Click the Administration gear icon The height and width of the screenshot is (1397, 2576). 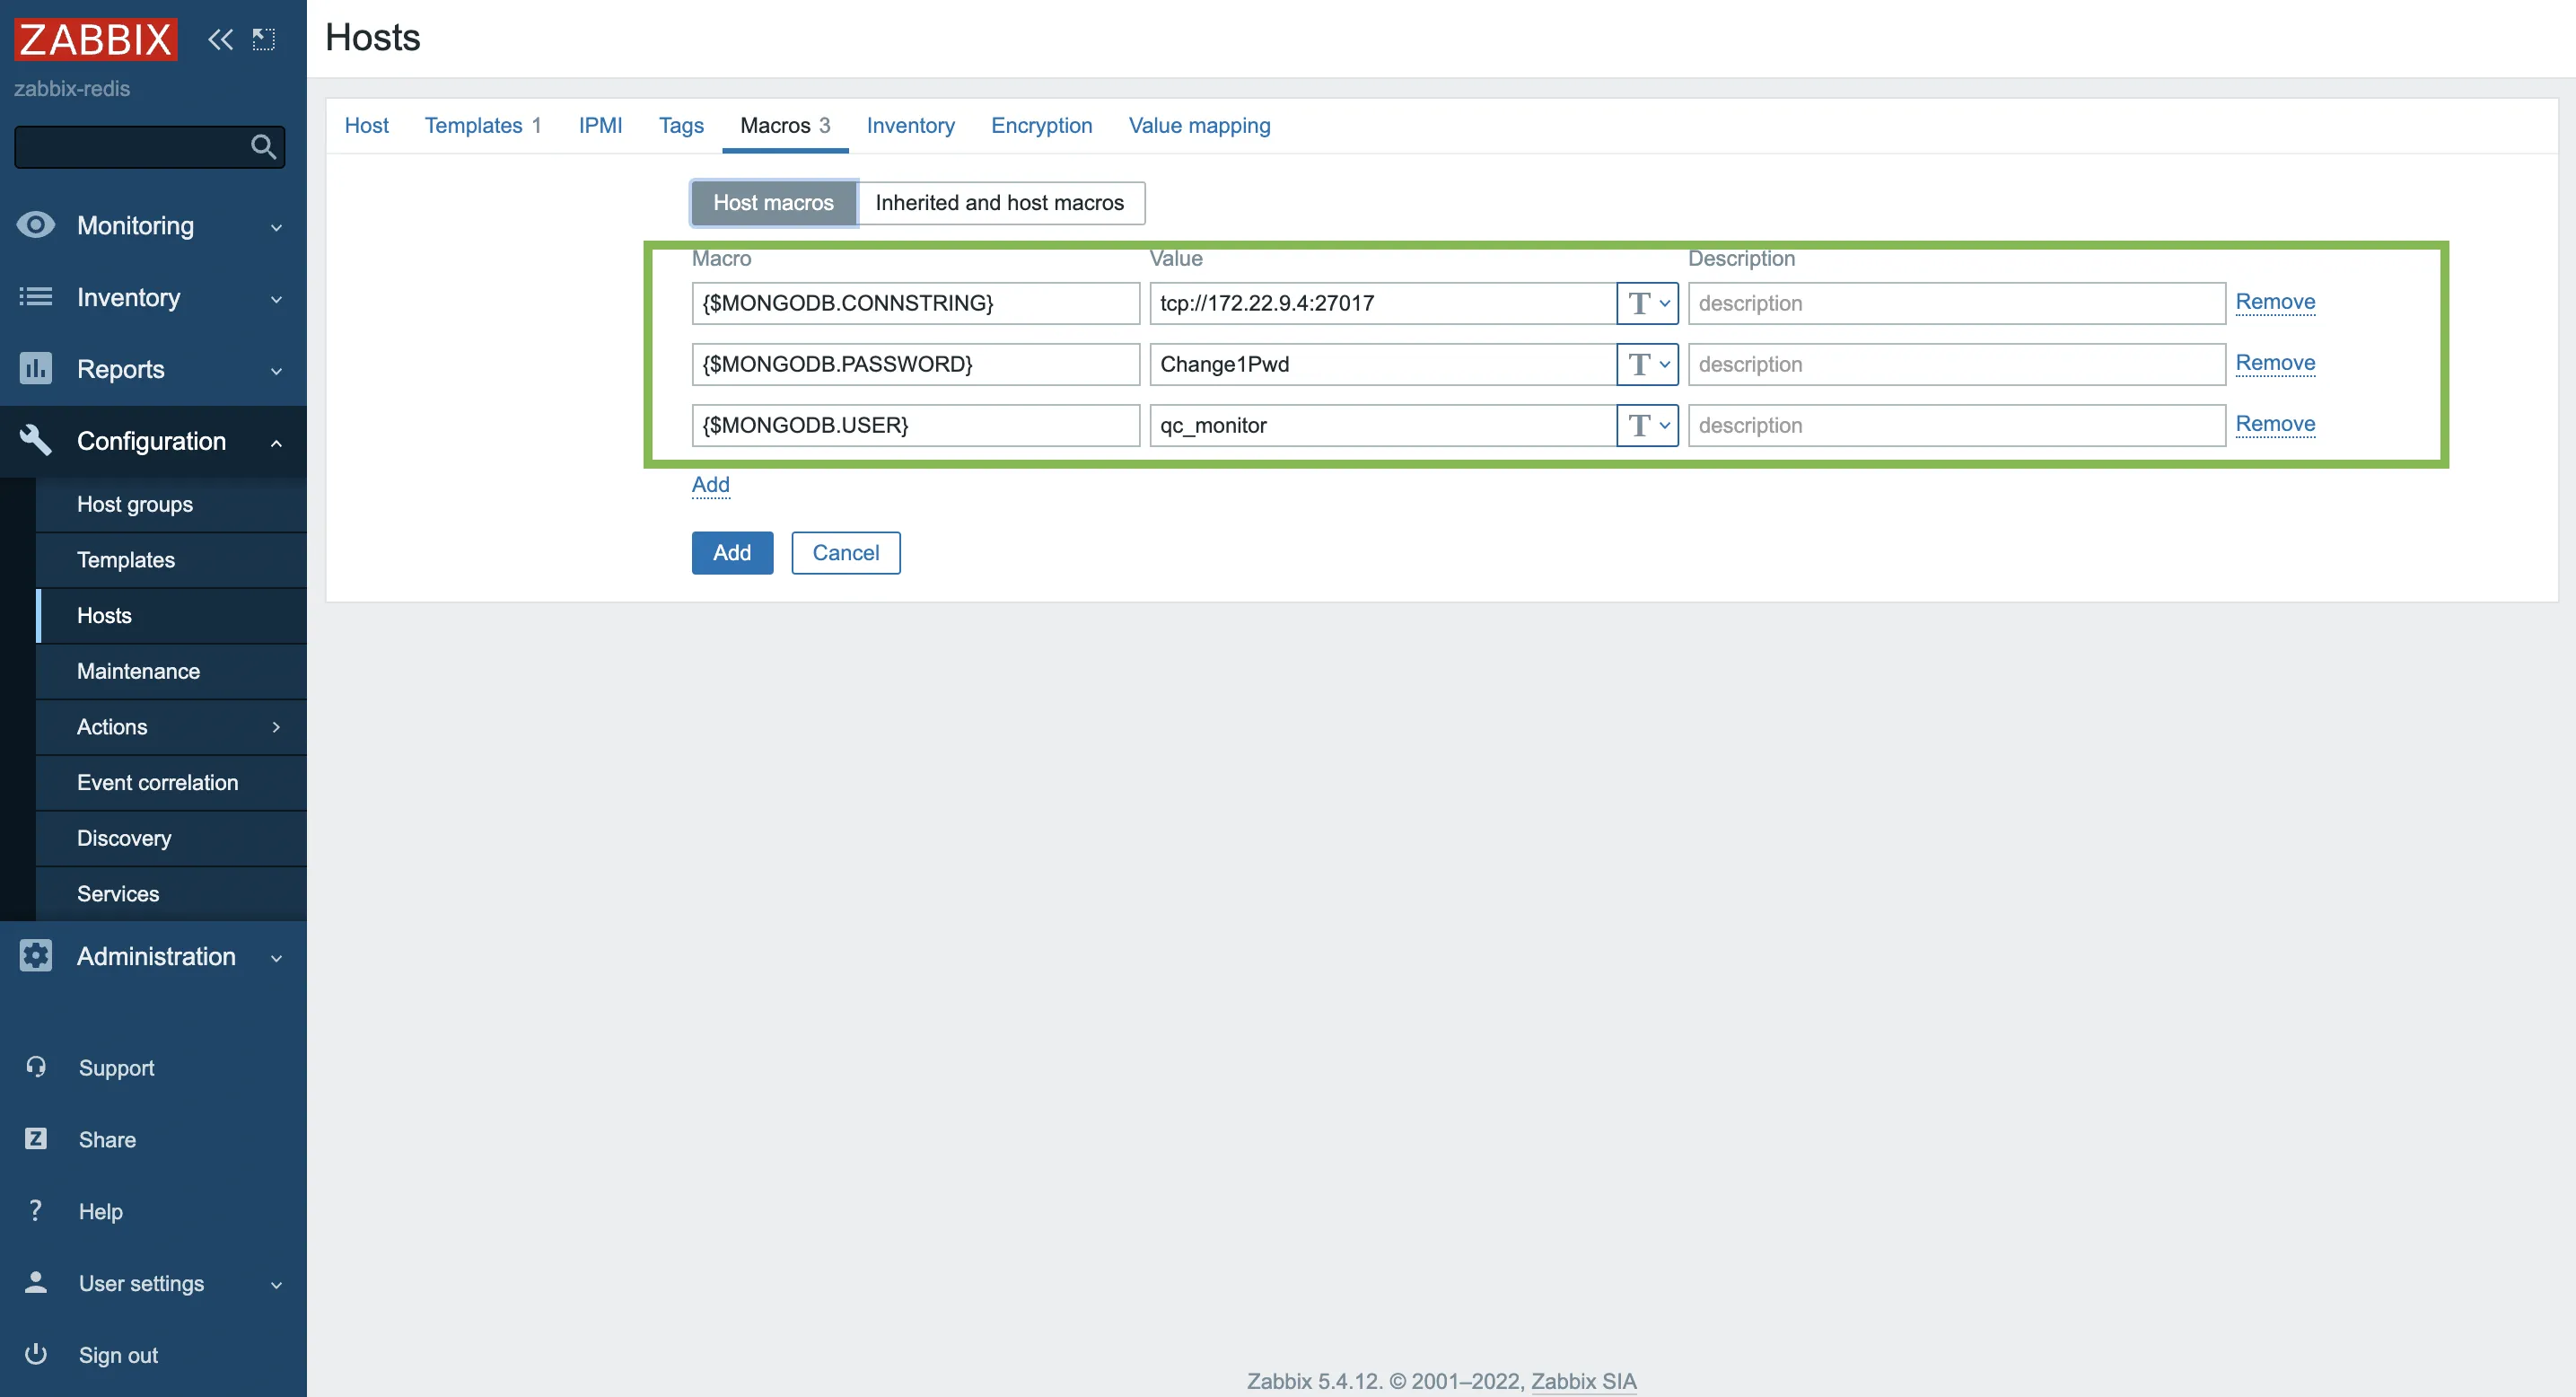click(x=36, y=956)
